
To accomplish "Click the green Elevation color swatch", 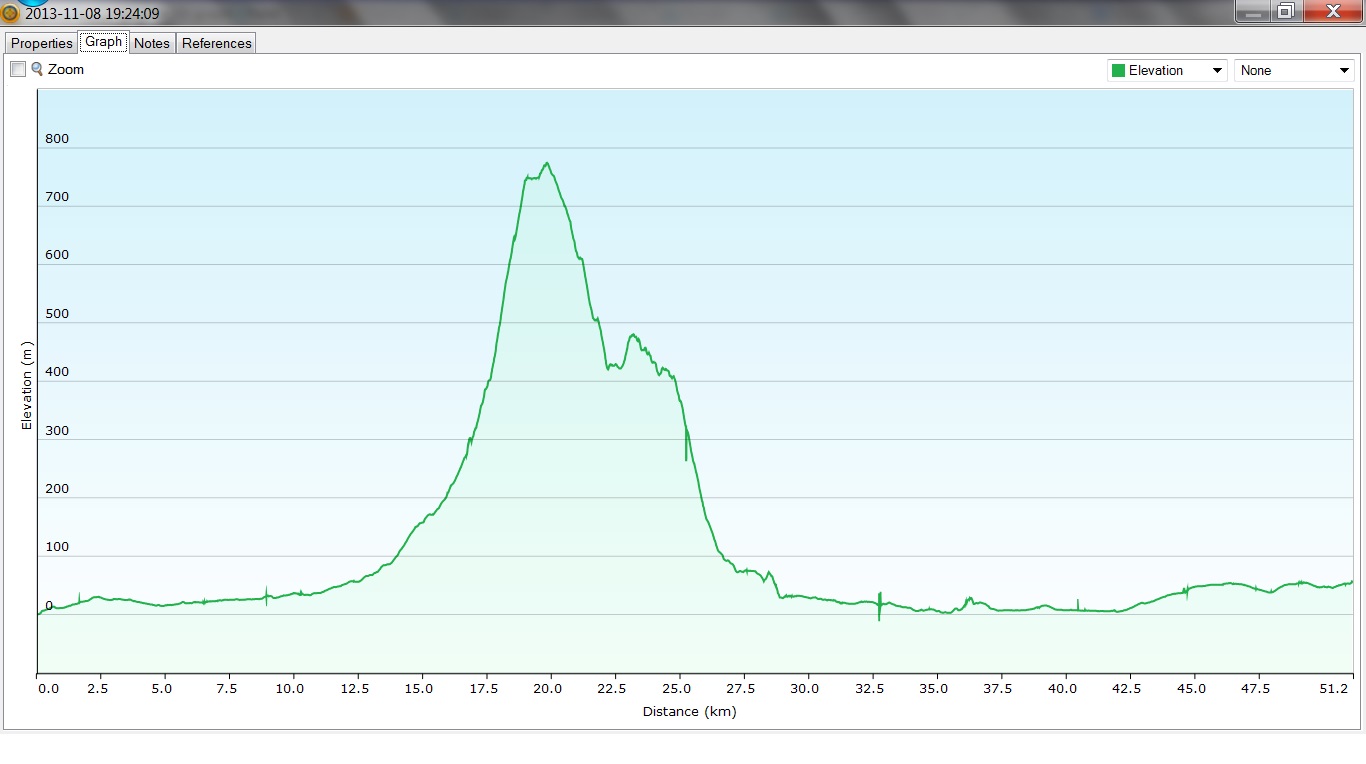I will (x=1118, y=70).
